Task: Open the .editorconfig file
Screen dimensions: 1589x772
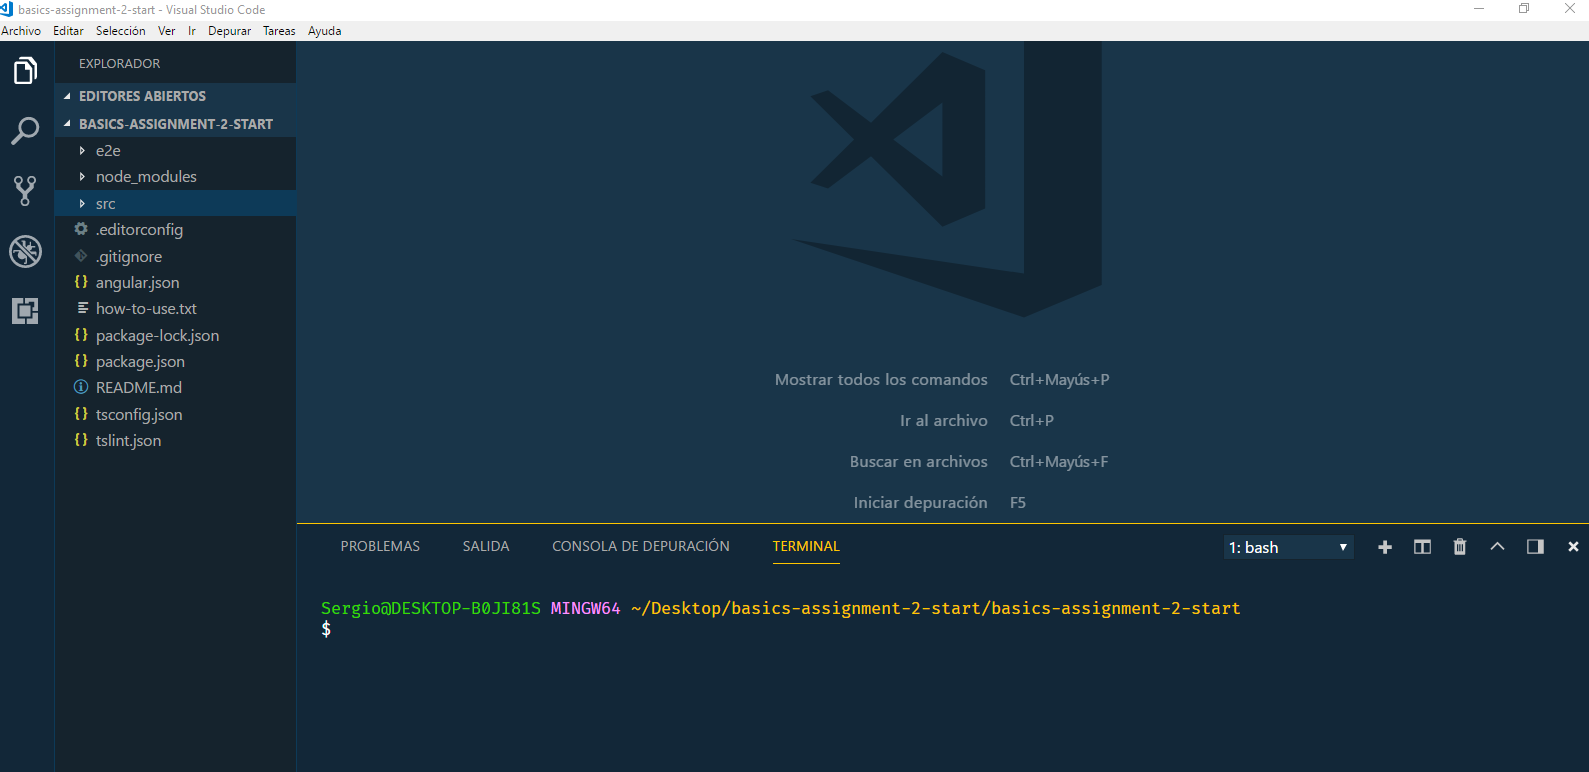Action: (139, 229)
